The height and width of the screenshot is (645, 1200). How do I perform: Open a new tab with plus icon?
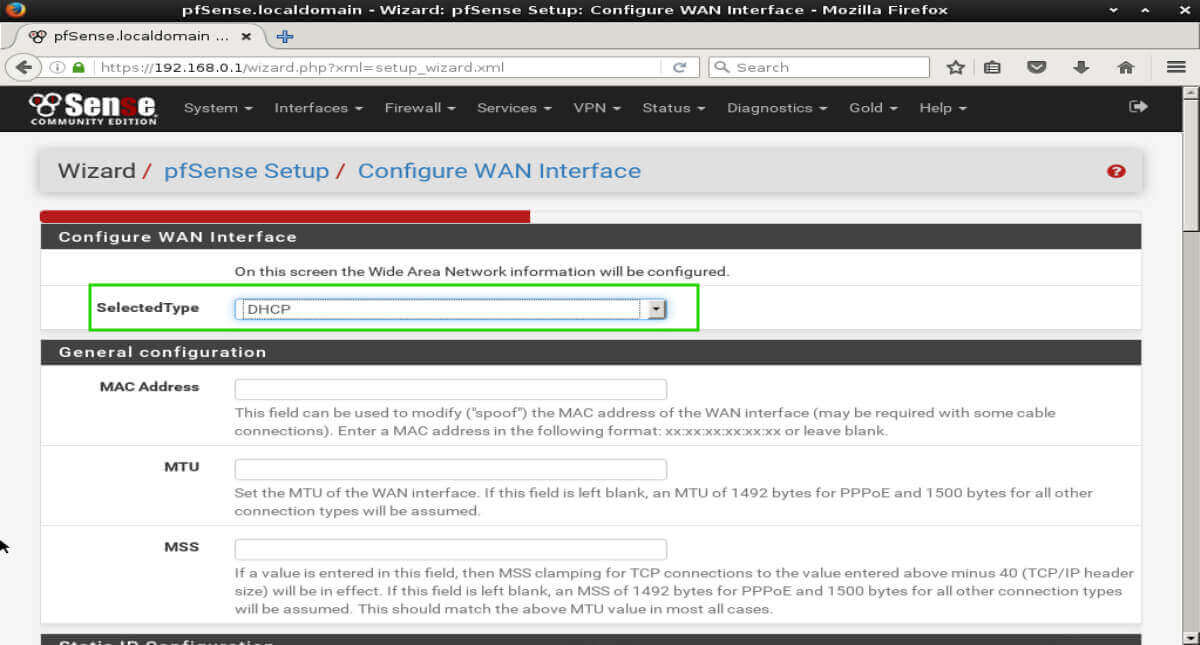(285, 36)
